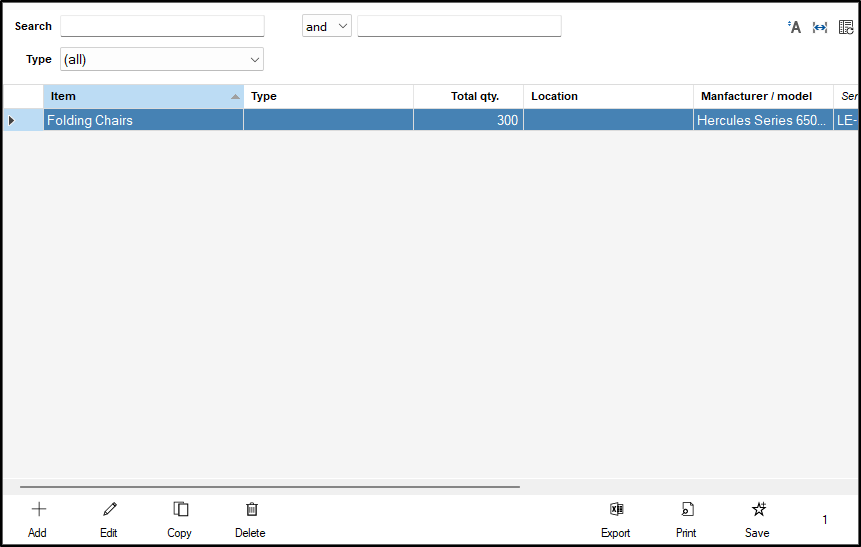
Task: Click the auto-fit column width icon
Action: coord(820,27)
